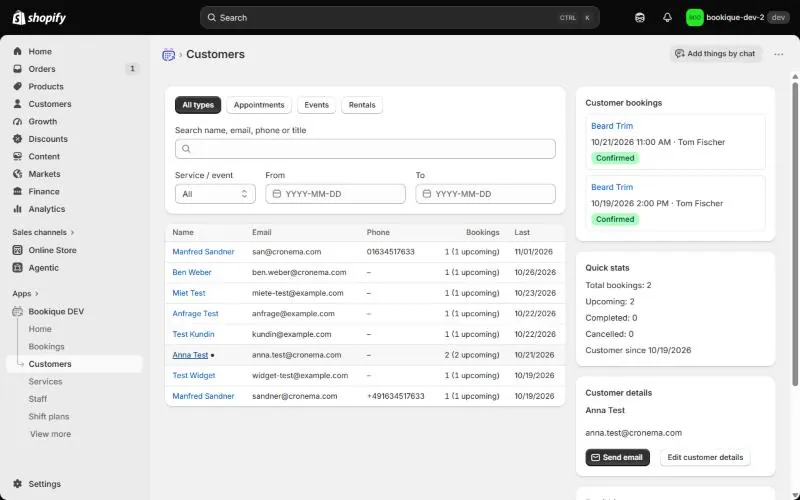Click the calendar icon in From date field
The height and width of the screenshot is (500, 800).
(x=277, y=194)
